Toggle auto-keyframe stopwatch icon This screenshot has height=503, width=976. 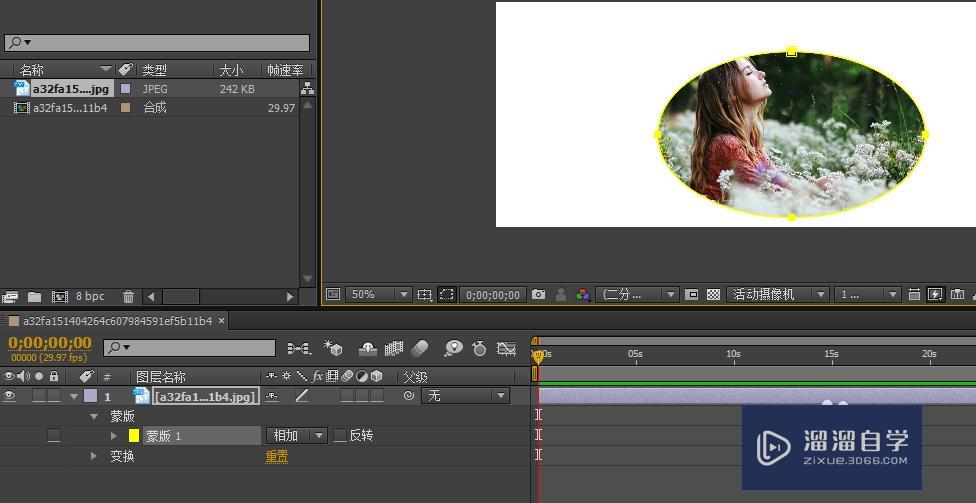pos(479,349)
